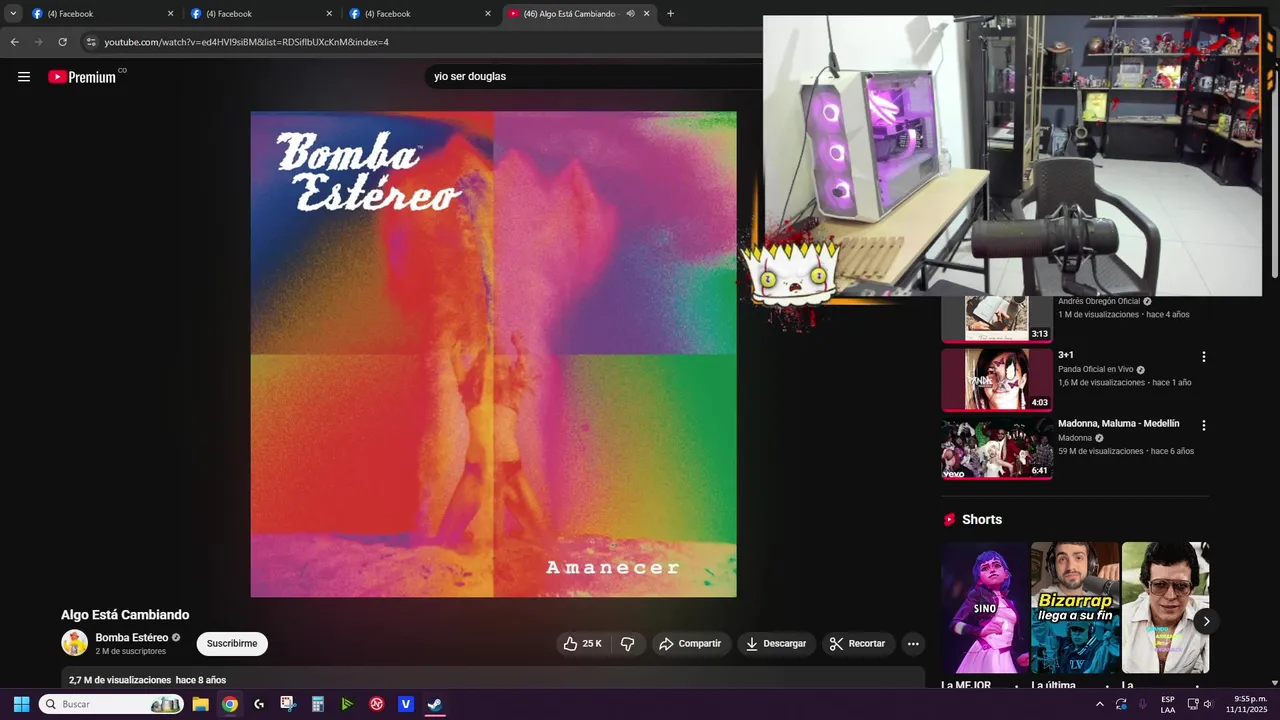
Task: Open the blue V app on taskbar
Action: point(406,704)
